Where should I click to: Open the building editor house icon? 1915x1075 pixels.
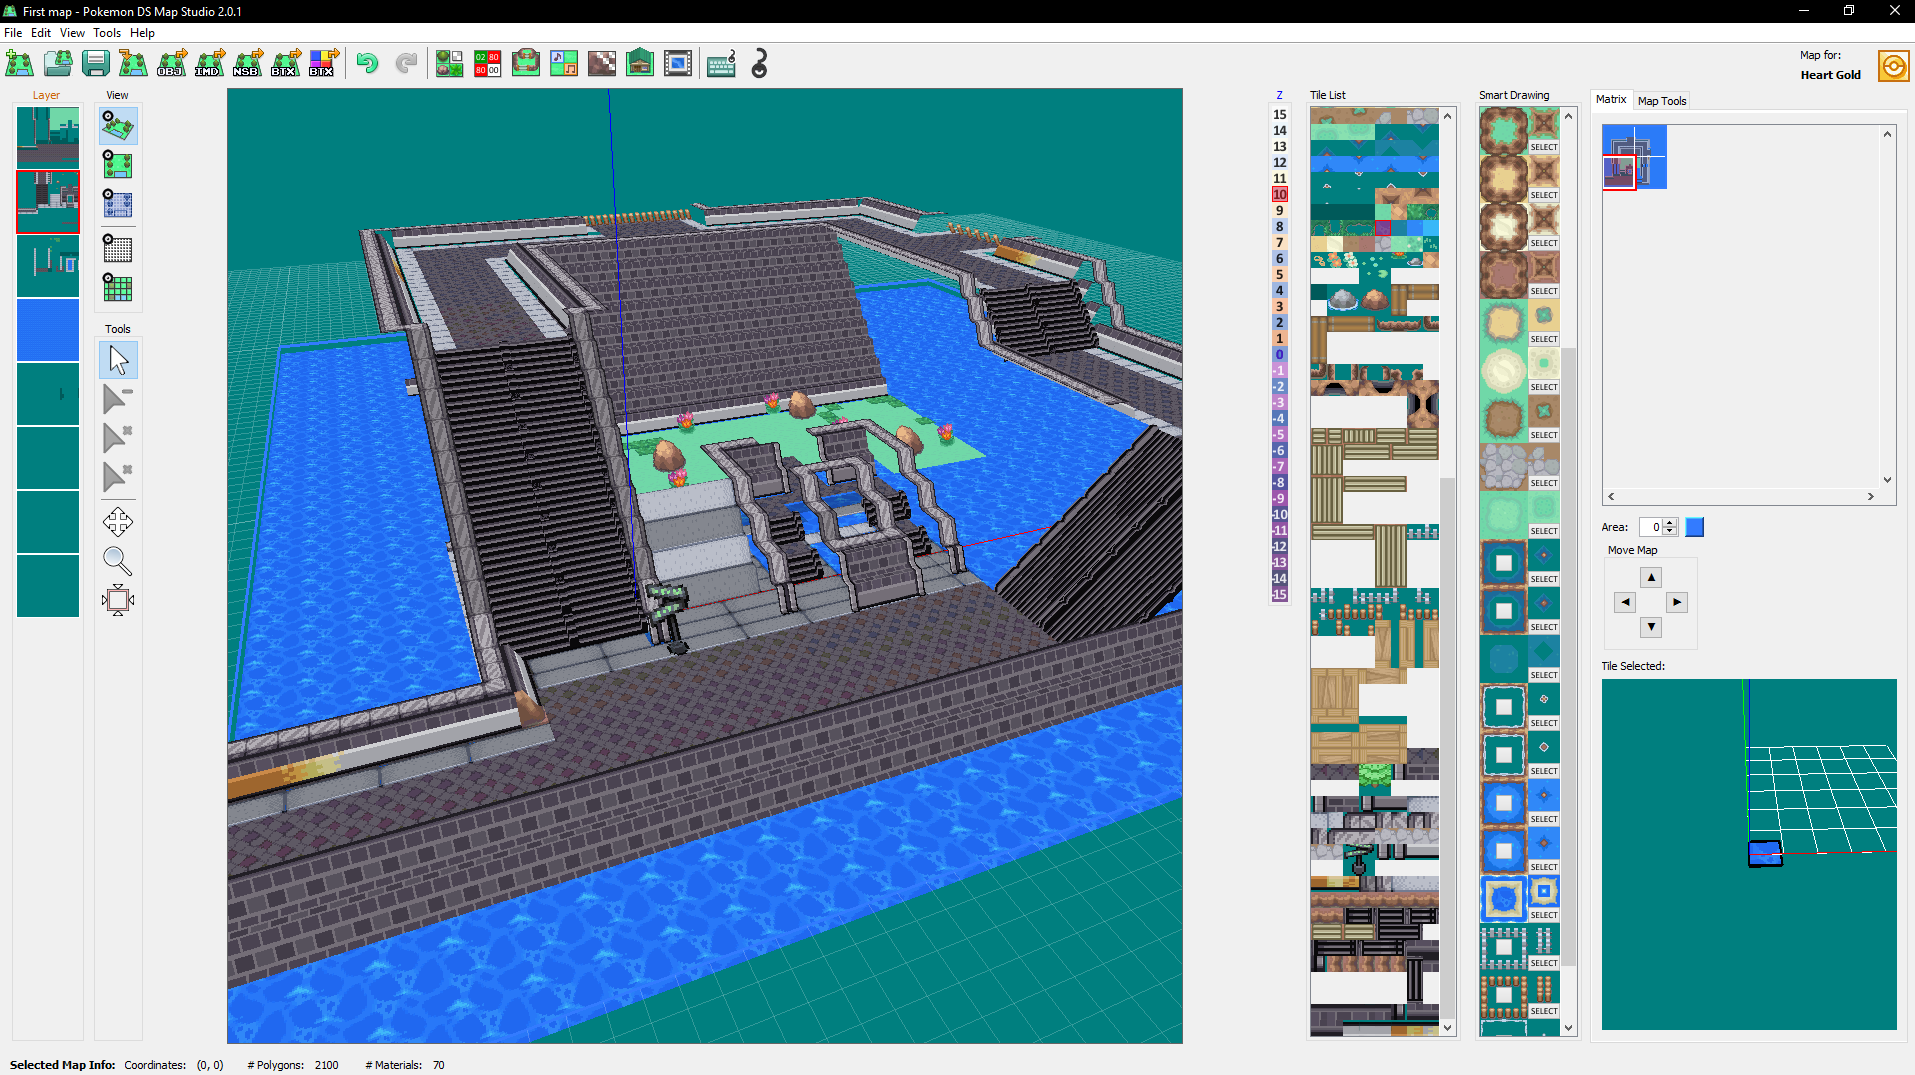tap(640, 64)
